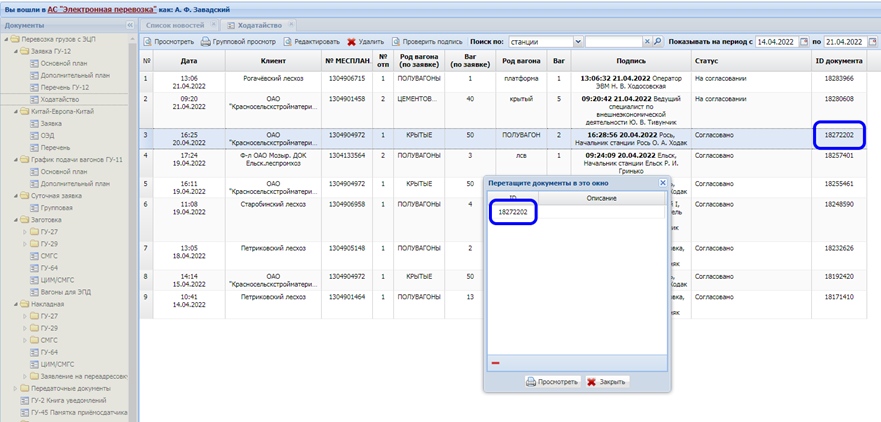Open the ОЭД item in the tree
The width and height of the screenshot is (881, 422).
pyautogui.click(x=48, y=135)
